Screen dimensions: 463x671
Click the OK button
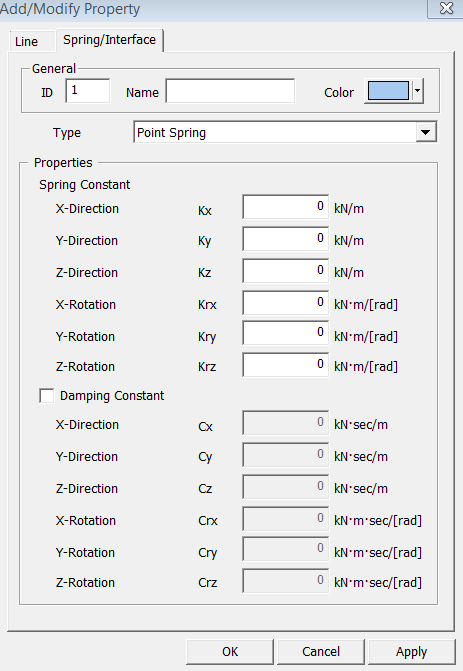[x=230, y=651]
